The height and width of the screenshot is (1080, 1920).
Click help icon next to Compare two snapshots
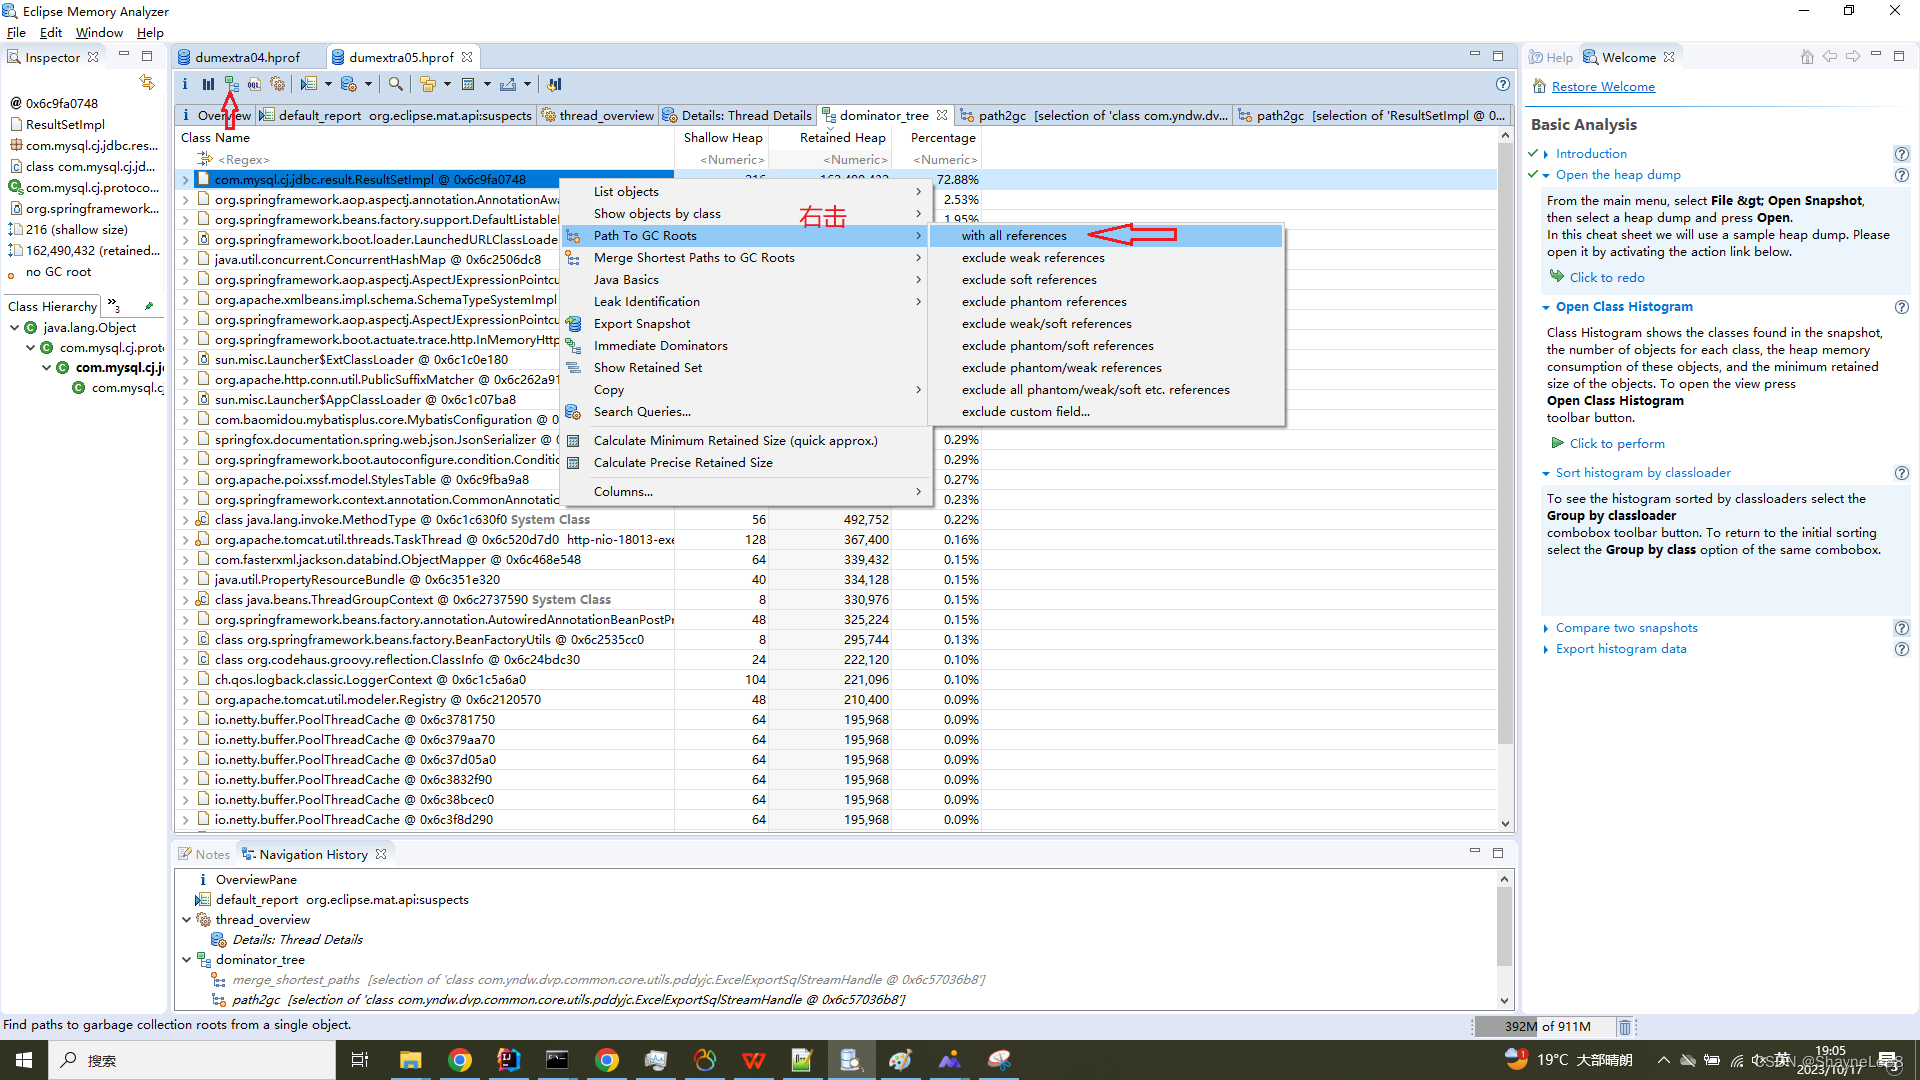(1901, 628)
